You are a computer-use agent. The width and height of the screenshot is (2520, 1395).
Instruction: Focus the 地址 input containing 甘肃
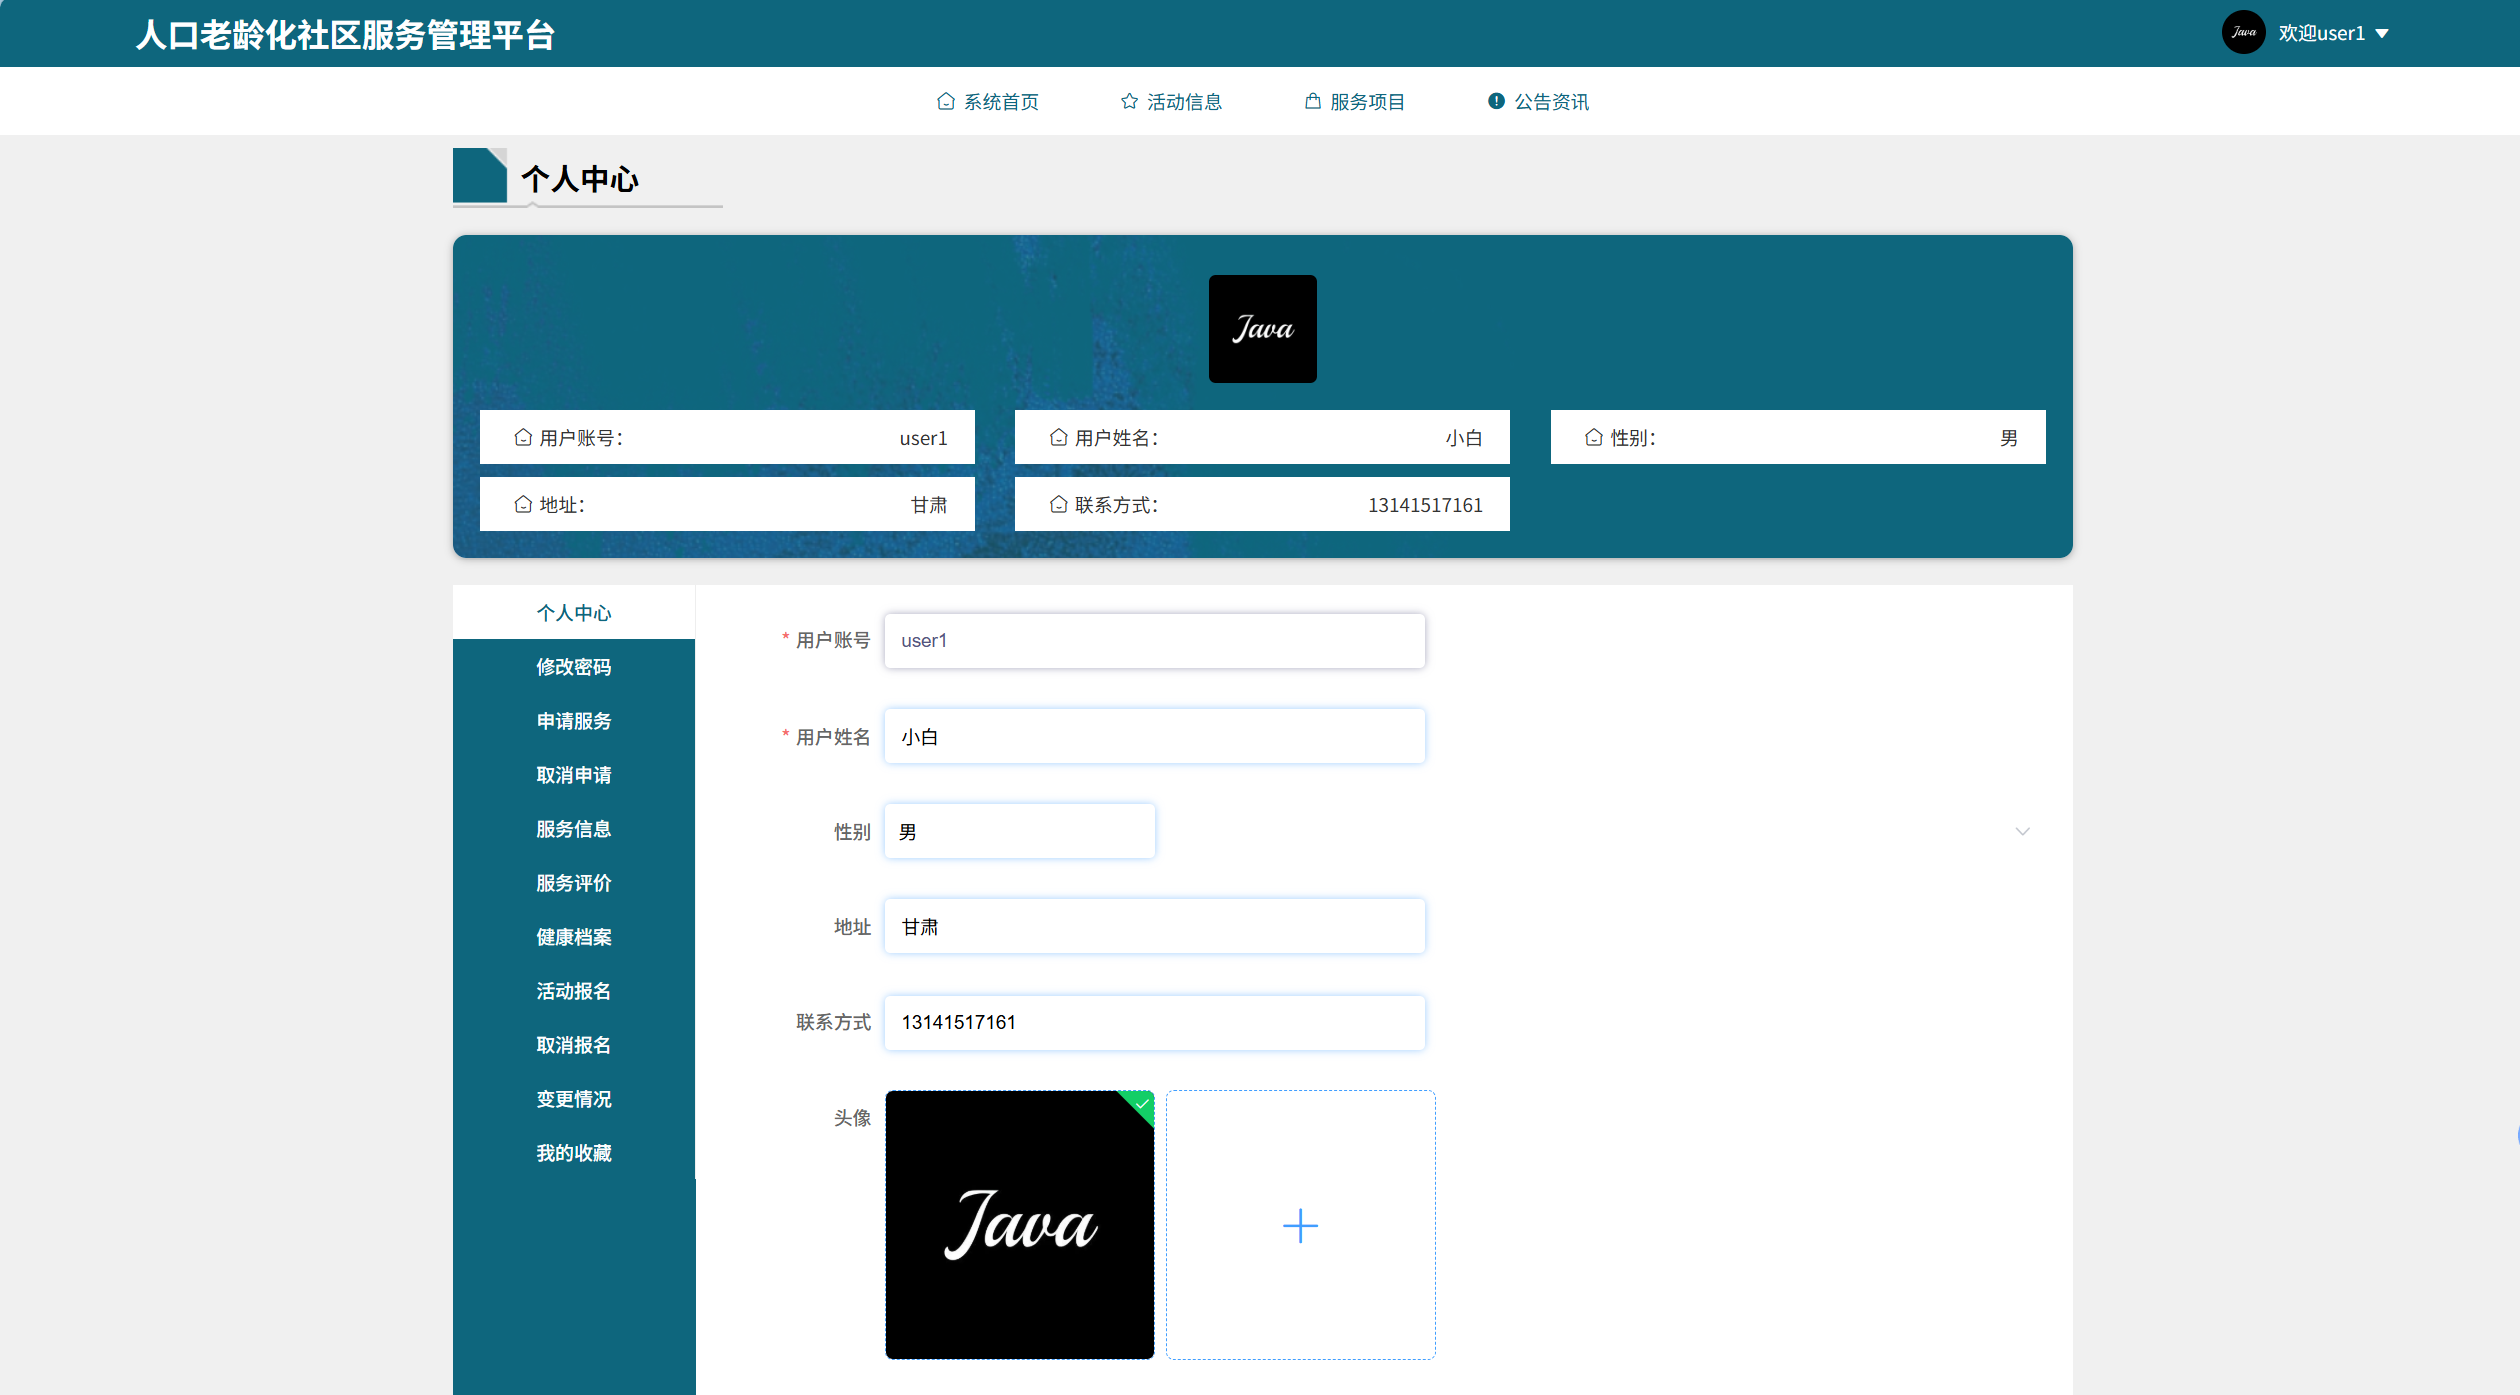1154,927
